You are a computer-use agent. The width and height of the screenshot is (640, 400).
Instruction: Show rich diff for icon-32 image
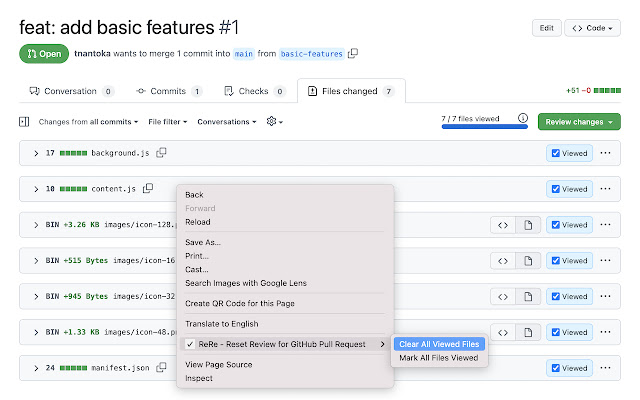click(528, 297)
